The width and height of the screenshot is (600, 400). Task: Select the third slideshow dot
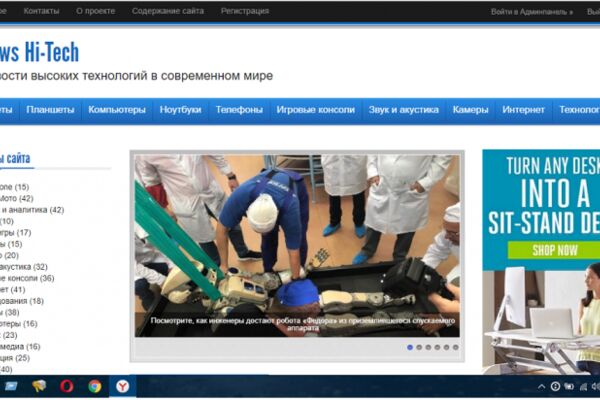[x=428, y=347]
